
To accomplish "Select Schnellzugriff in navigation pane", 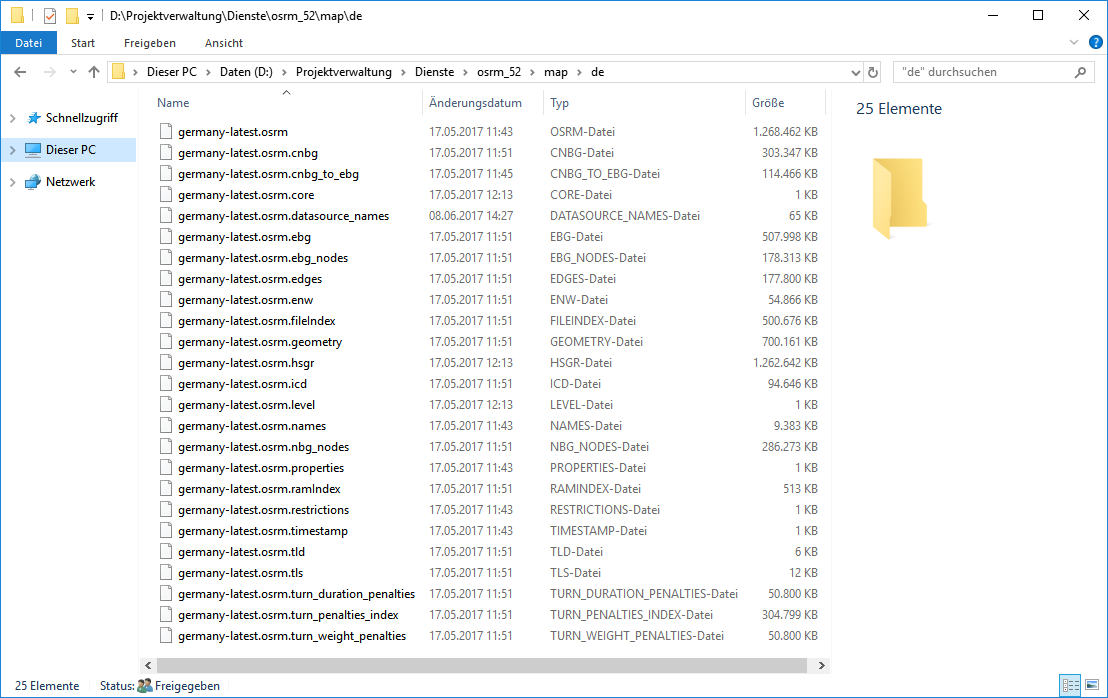I will pos(81,118).
